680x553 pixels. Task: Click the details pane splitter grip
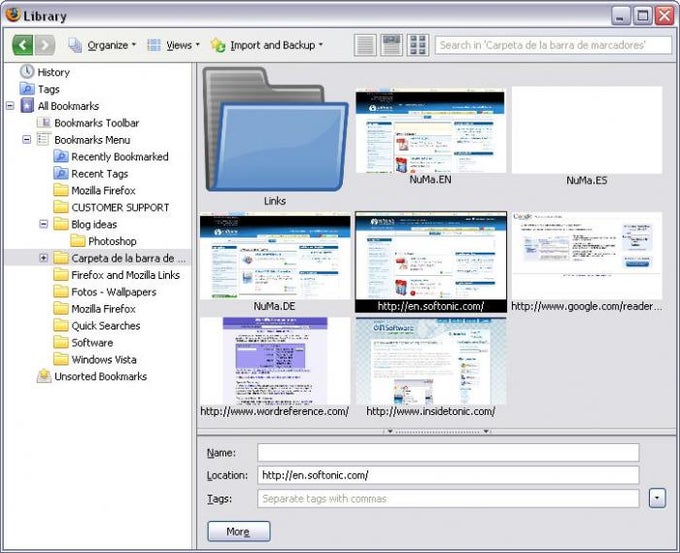point(438,432)
